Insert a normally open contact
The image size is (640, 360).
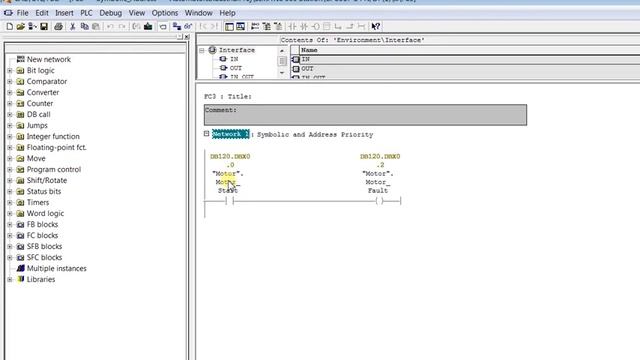click(292, 27)
